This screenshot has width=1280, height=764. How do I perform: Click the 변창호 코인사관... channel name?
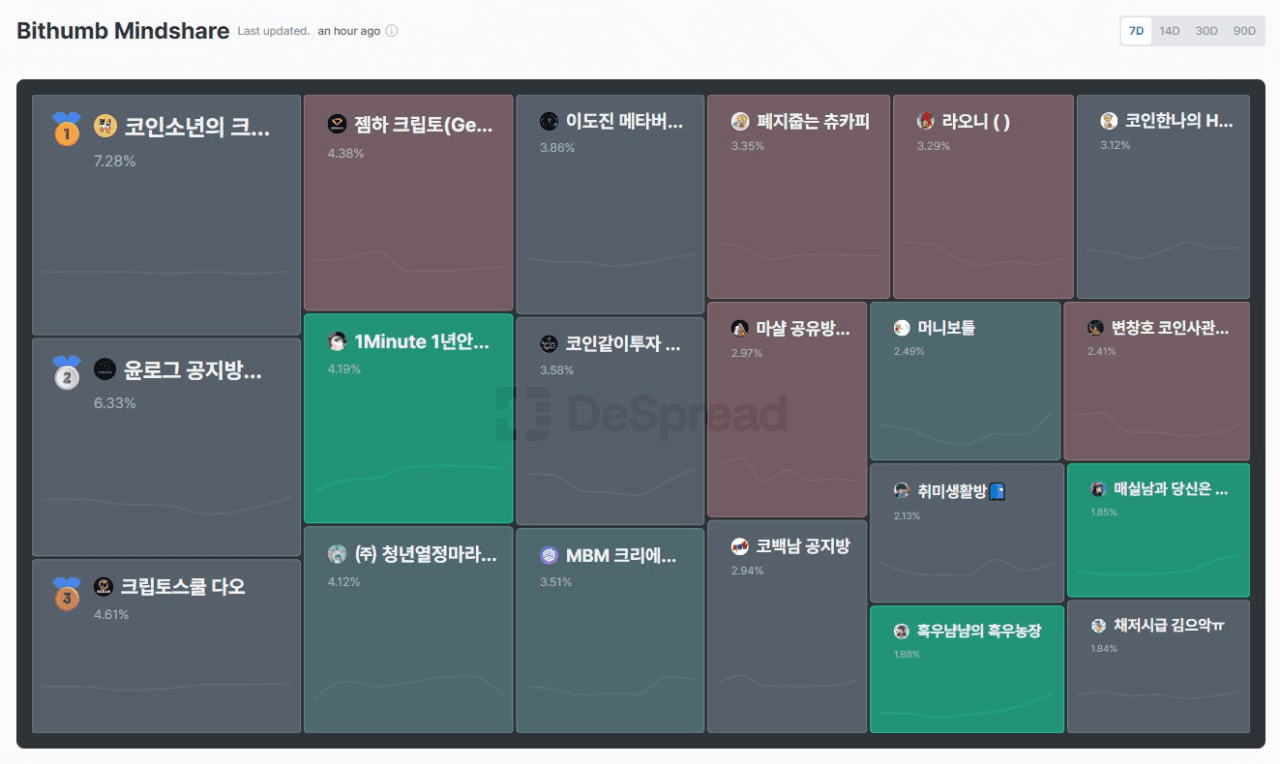tap(1170, 328)
